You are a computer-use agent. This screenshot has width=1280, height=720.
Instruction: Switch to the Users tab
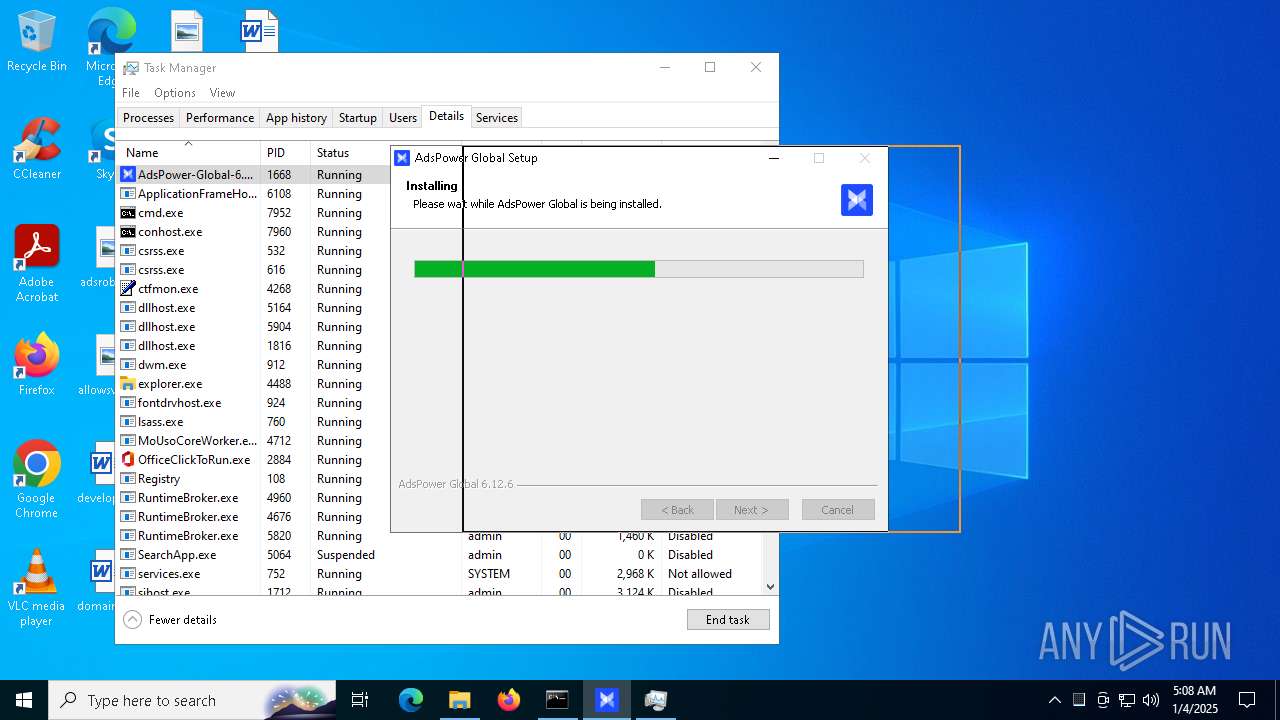[x=403, y=118]
